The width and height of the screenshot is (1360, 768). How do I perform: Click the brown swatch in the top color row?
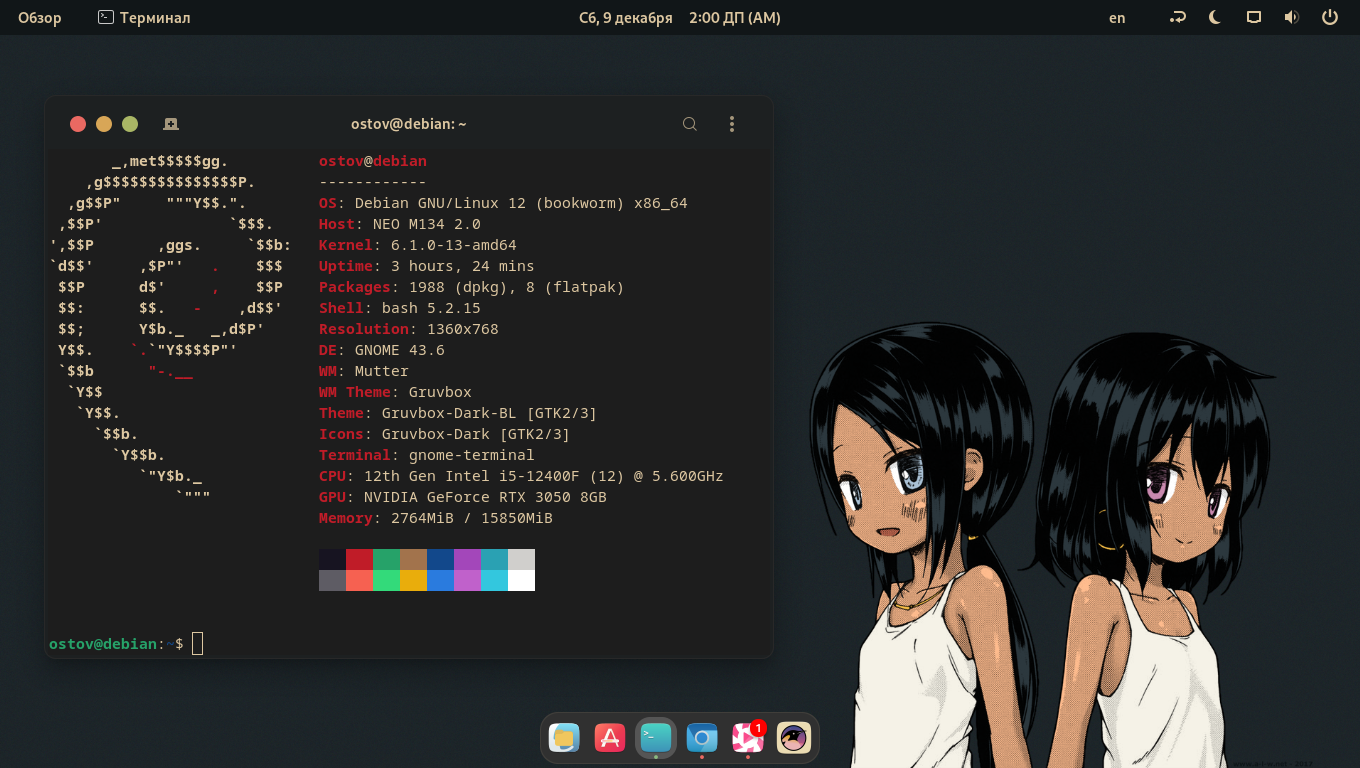[413, 559]
